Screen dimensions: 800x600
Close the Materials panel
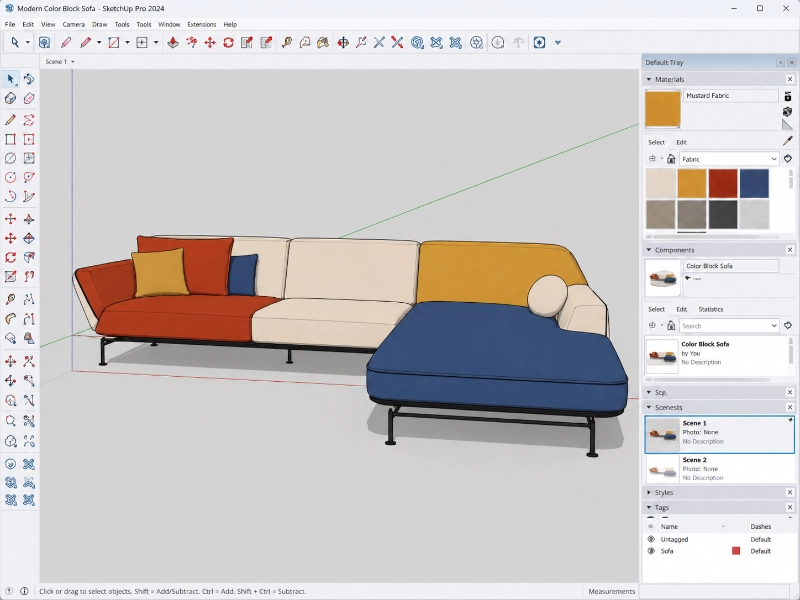click(790, 79)
